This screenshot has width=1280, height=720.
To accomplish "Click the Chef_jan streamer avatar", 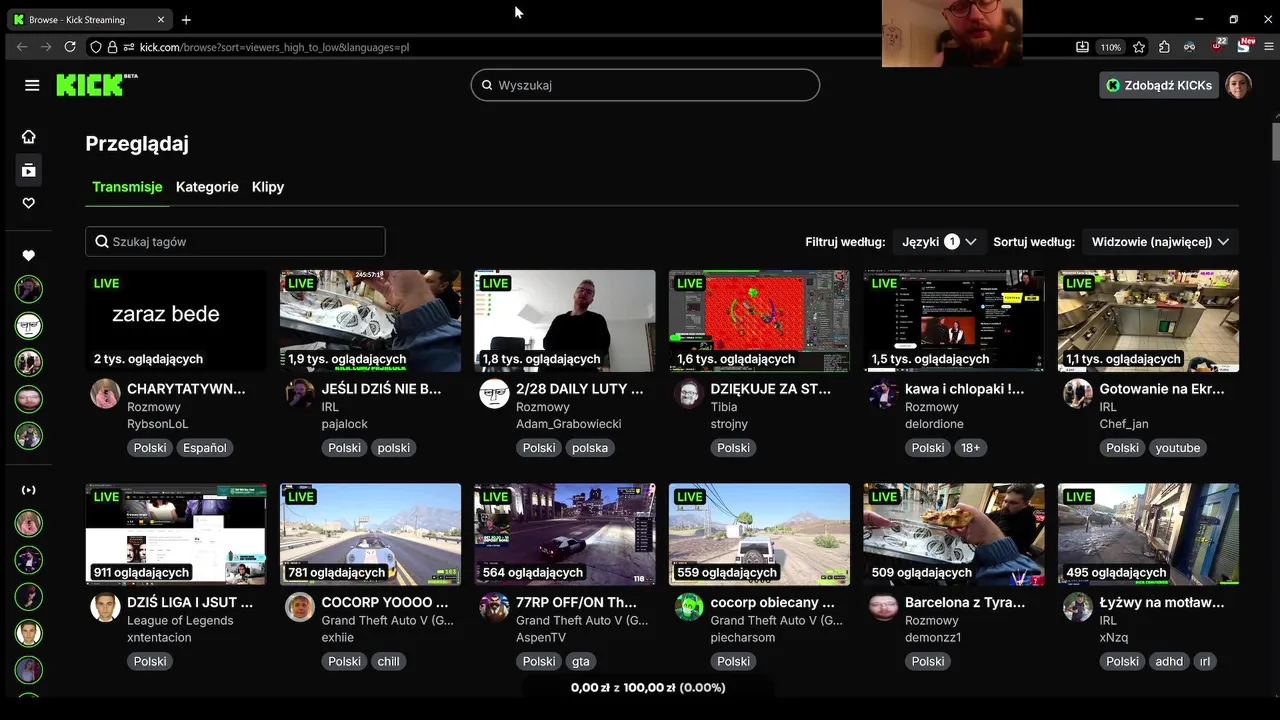I will (x=1078, y=394).
